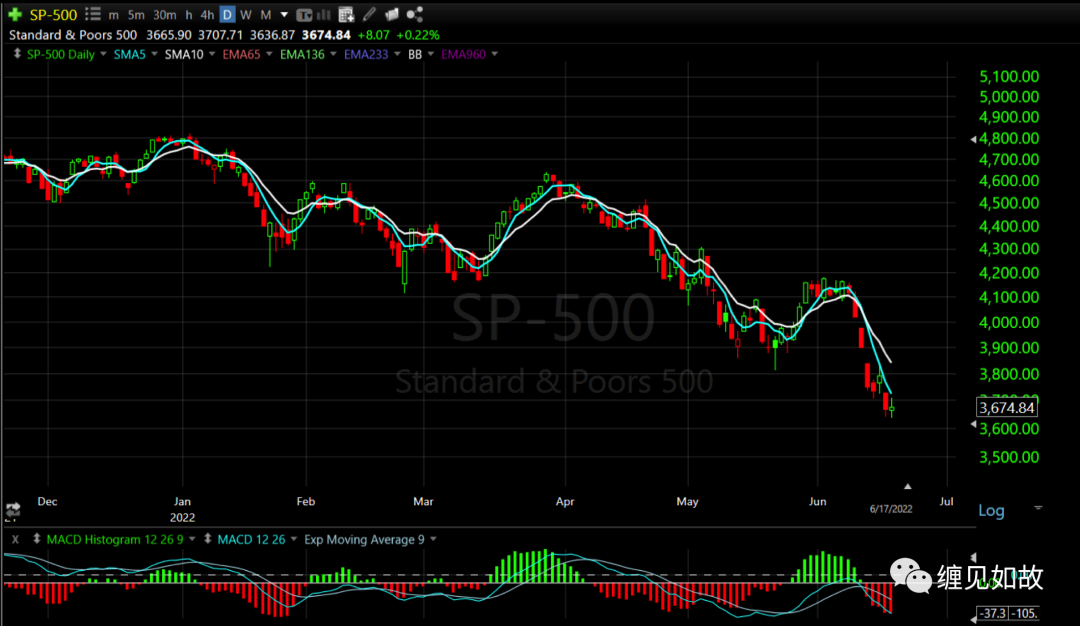This screenshot has height=626, width=1080.
Task: Click the MACD Histogram 12 26 9 label
Action: click(x=115, y=539)
